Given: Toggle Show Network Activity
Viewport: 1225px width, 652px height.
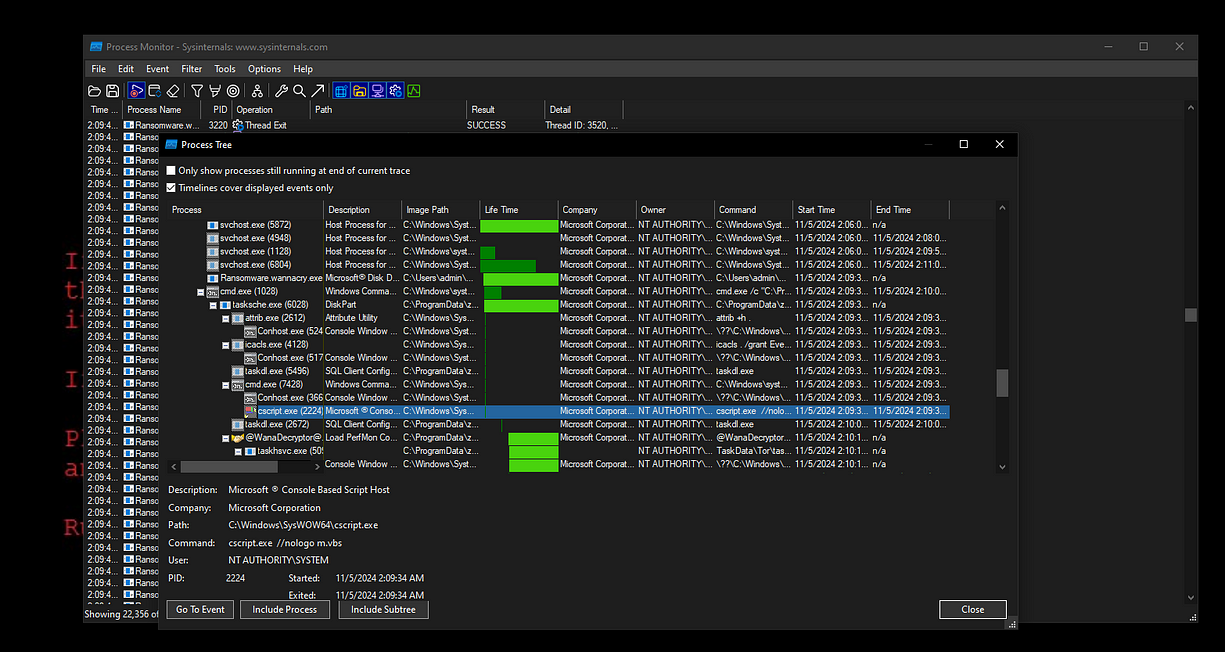Looking at the screenshot, I should point(377,90).
